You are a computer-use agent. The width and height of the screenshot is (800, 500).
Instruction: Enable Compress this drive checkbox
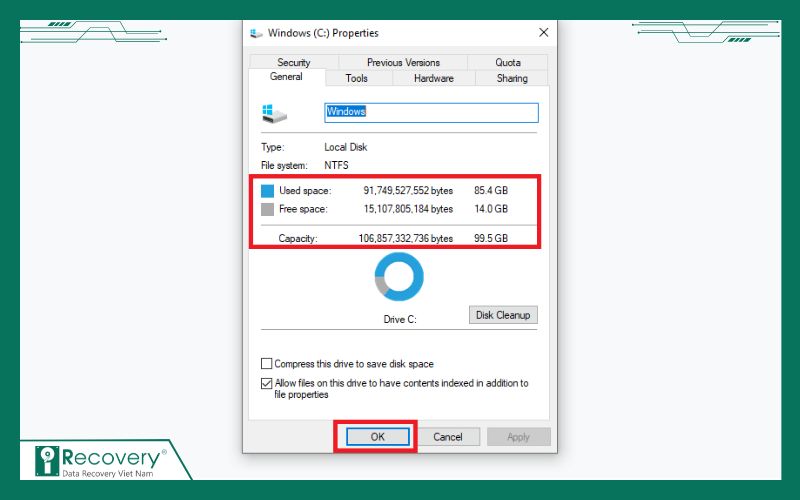coord(267,364)
